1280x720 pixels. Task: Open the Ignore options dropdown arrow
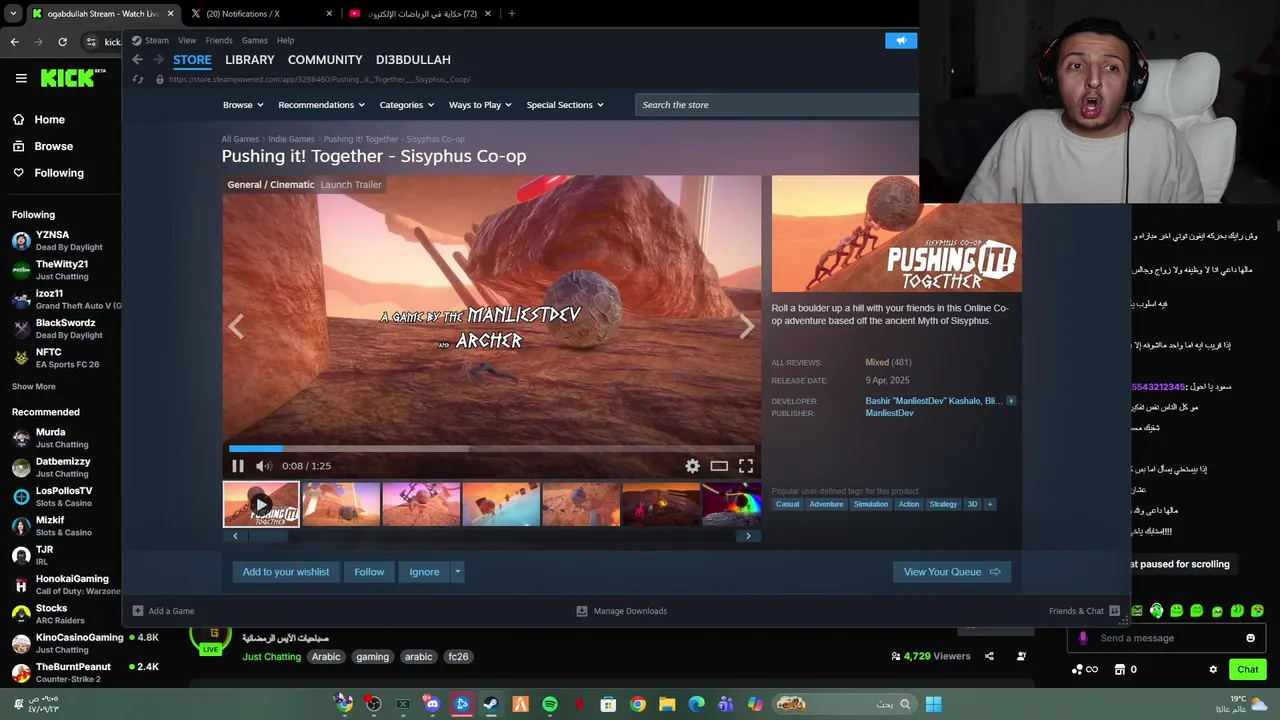(x=458, y=572)
